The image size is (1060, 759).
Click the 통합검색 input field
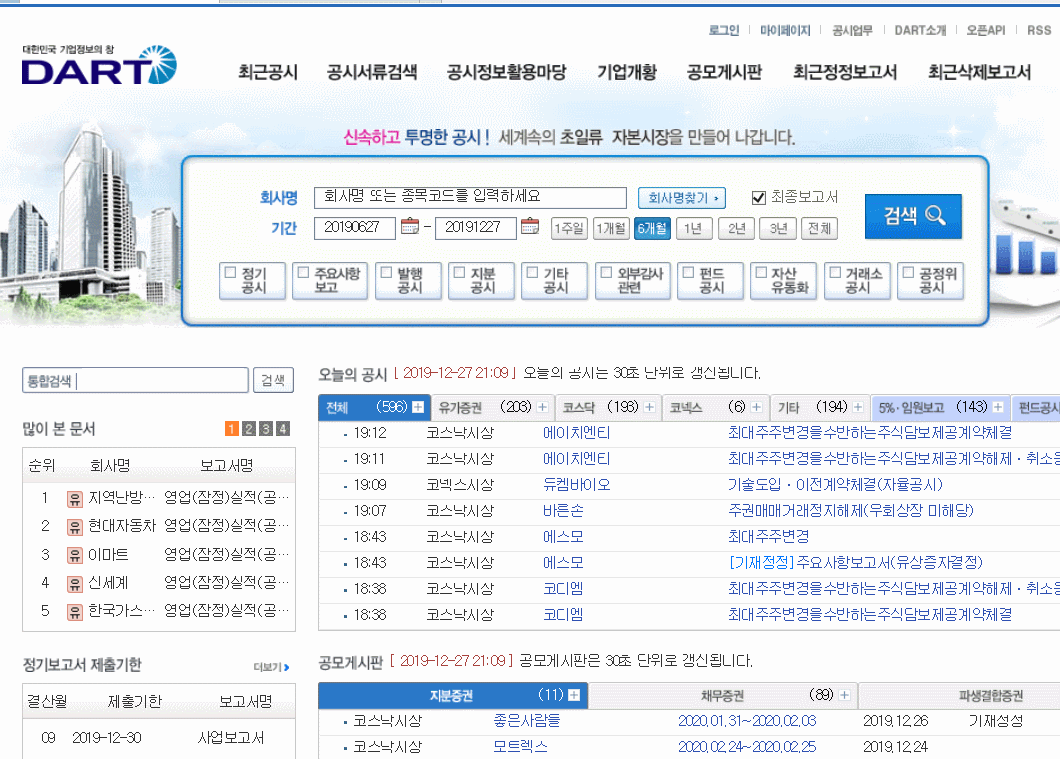point(135,381)
